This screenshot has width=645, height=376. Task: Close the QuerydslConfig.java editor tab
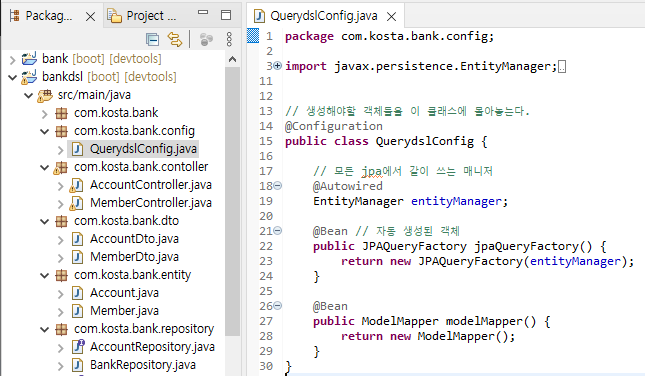pyautogui.click(x=392, y=16)
